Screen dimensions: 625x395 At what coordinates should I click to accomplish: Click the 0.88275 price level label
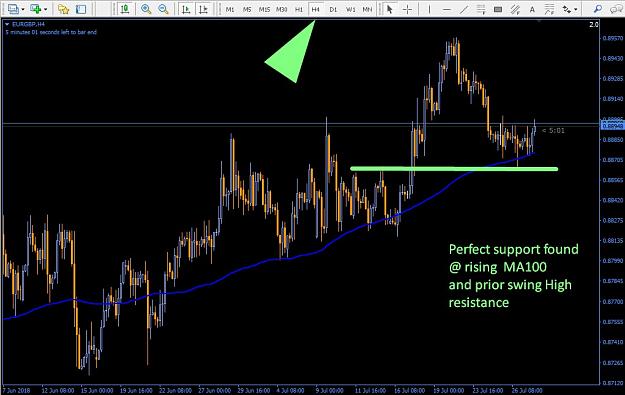pos(613,220)
